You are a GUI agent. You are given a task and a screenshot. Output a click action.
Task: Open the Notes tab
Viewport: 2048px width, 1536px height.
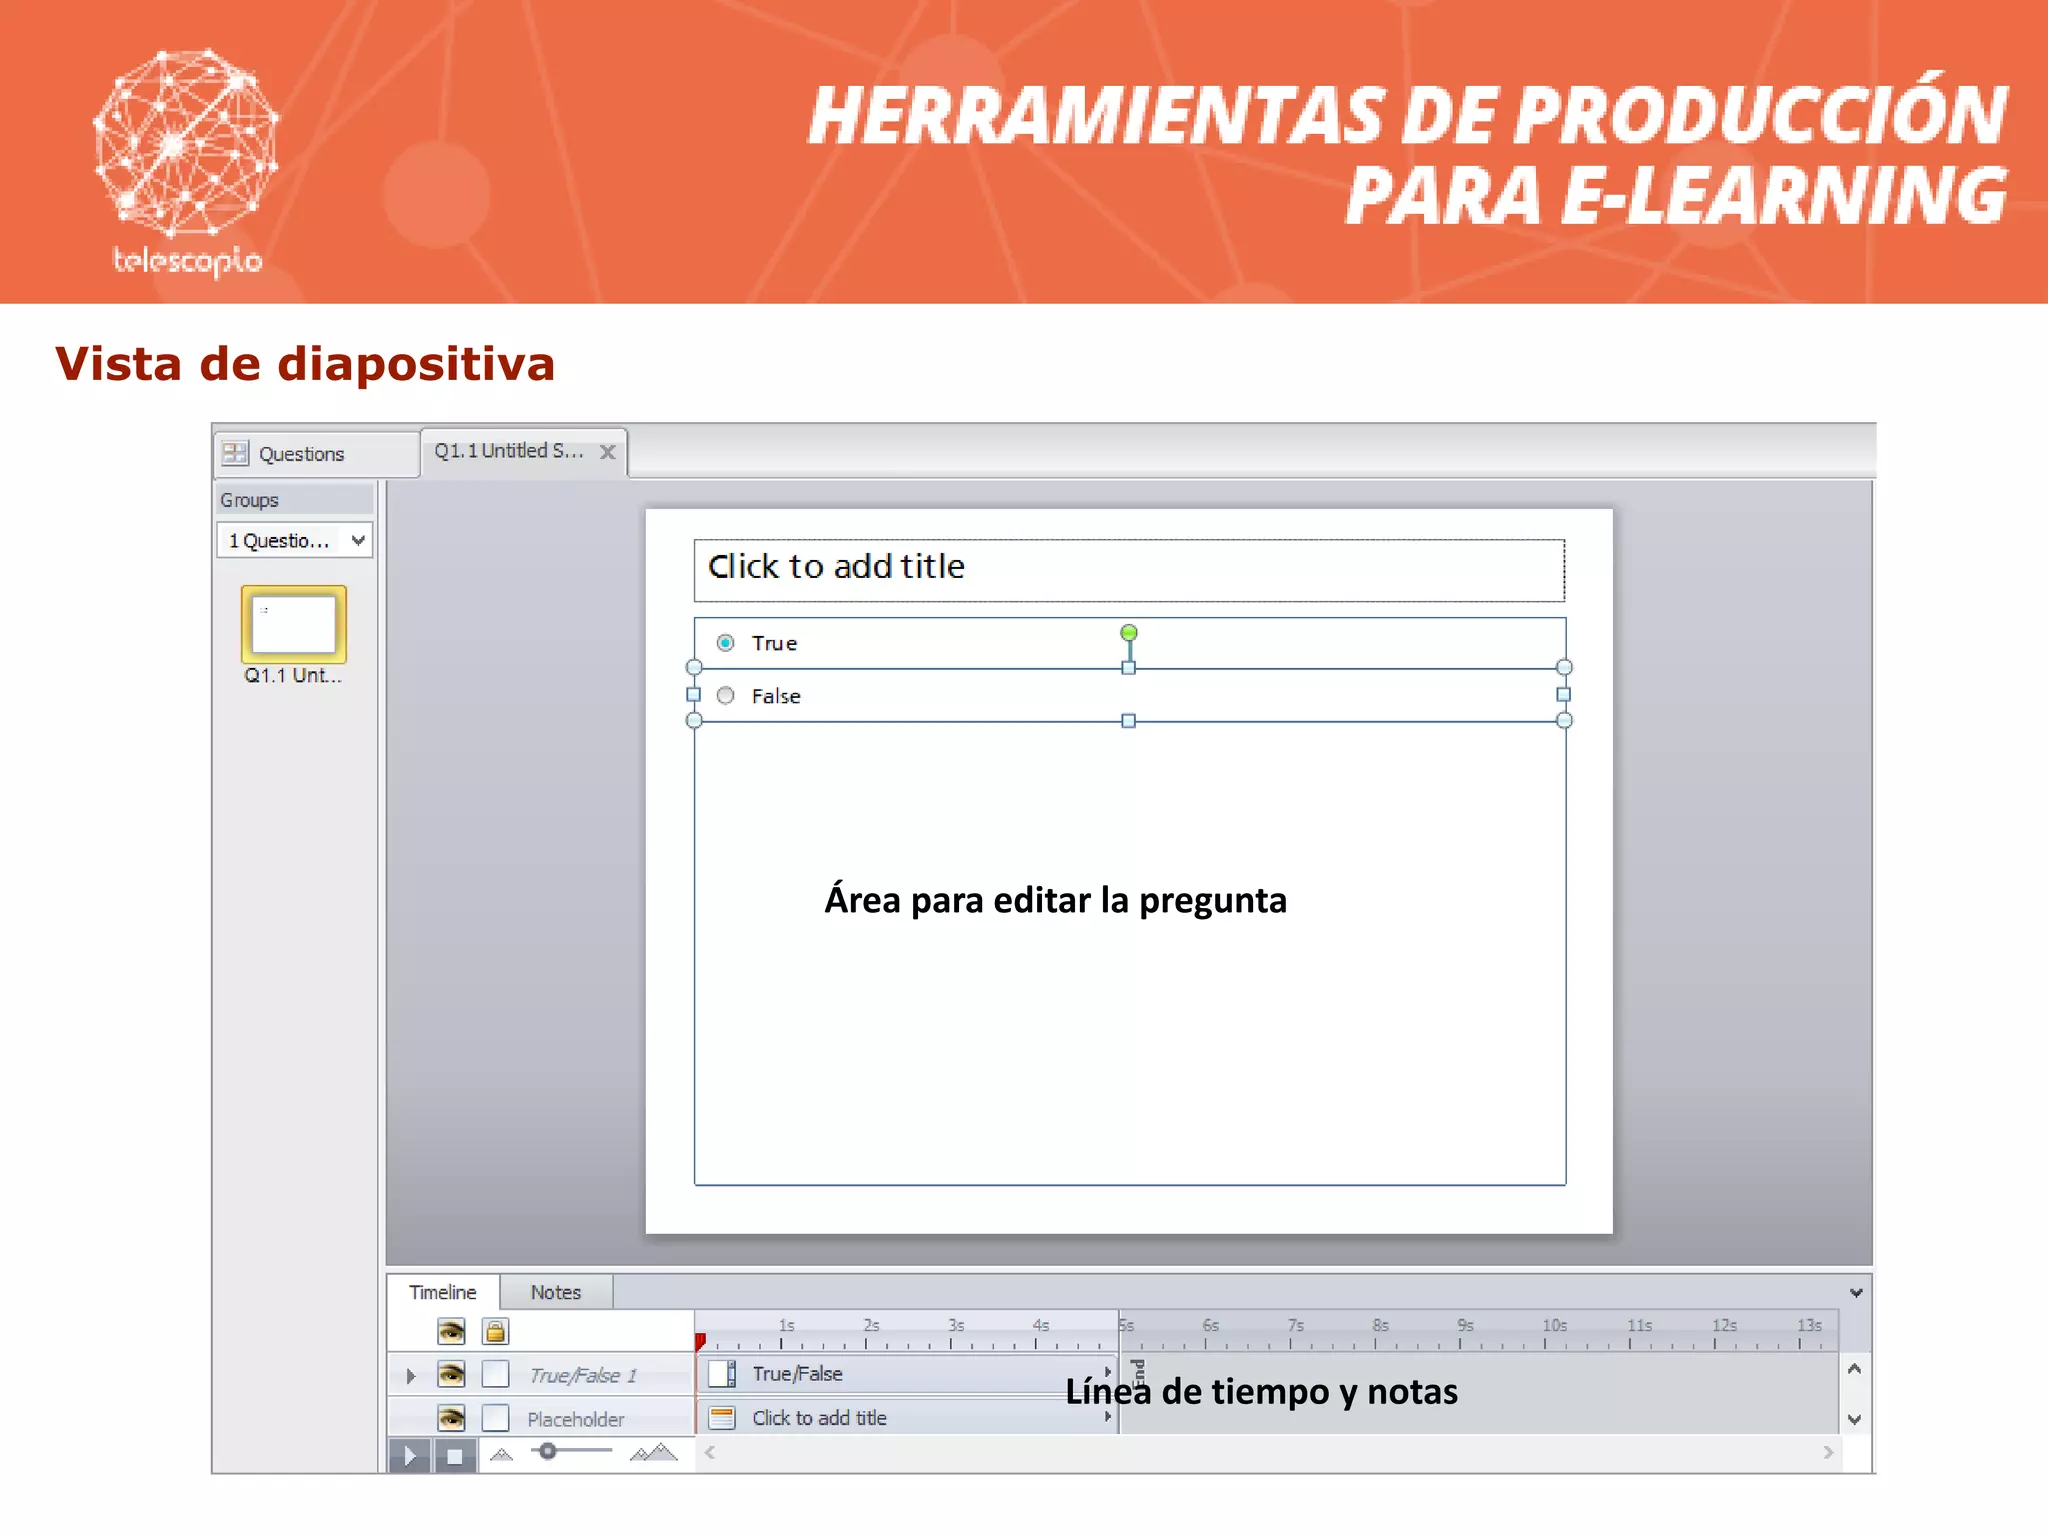(x=556, y=1292)
